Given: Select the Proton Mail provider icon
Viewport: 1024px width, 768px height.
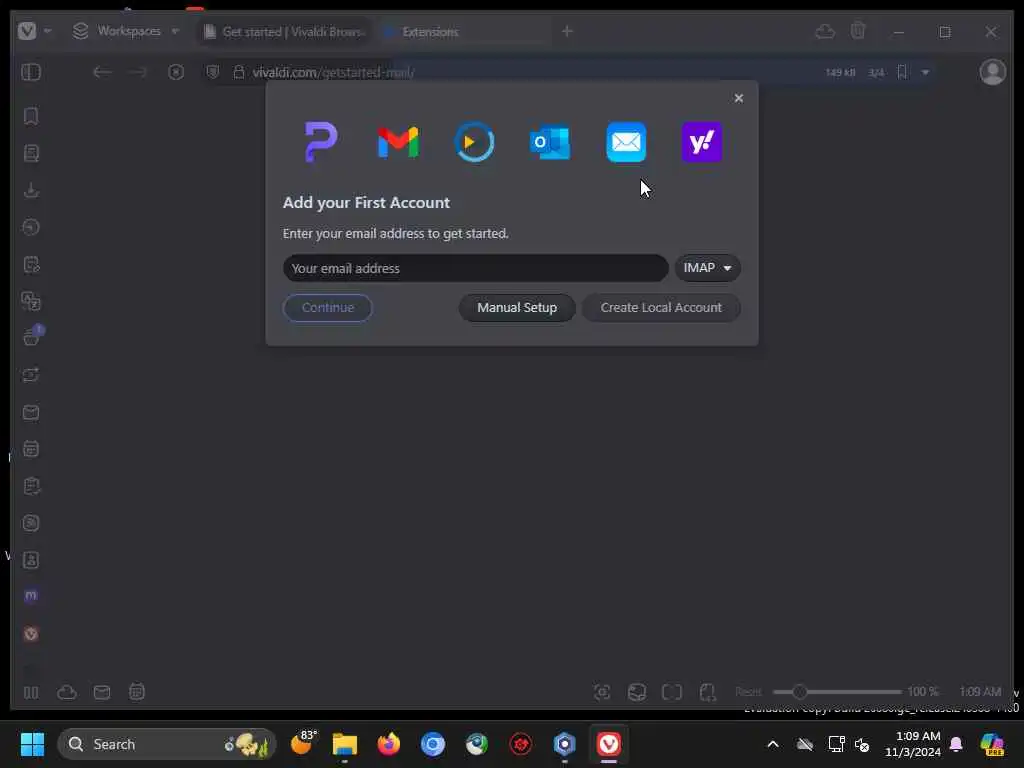Looking at the screenshot, I should (x=321, y=142).
